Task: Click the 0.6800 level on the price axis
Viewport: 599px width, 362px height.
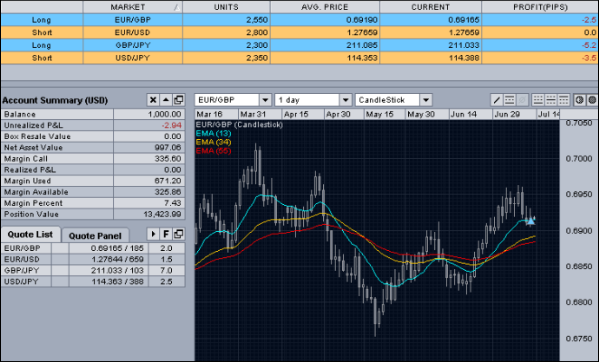Action: click(x=579, y=302)
